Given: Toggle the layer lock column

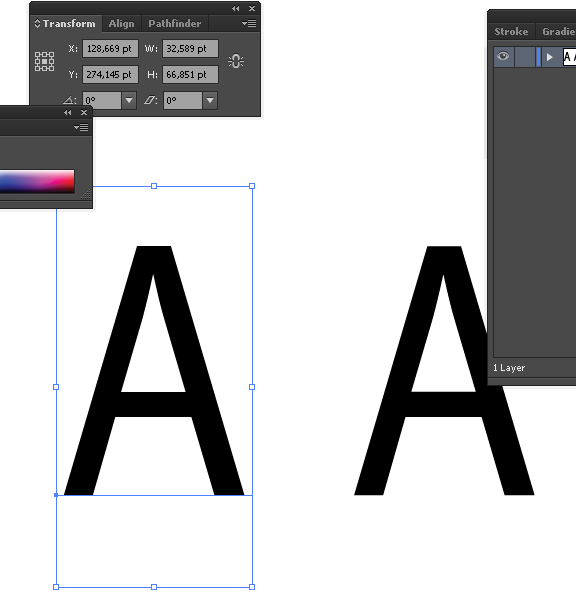Looking at the screenshot, I should pos(525,57).
